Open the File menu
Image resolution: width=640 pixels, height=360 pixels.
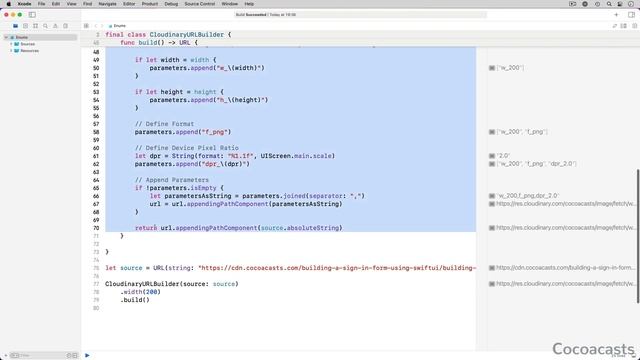(42, 4)
